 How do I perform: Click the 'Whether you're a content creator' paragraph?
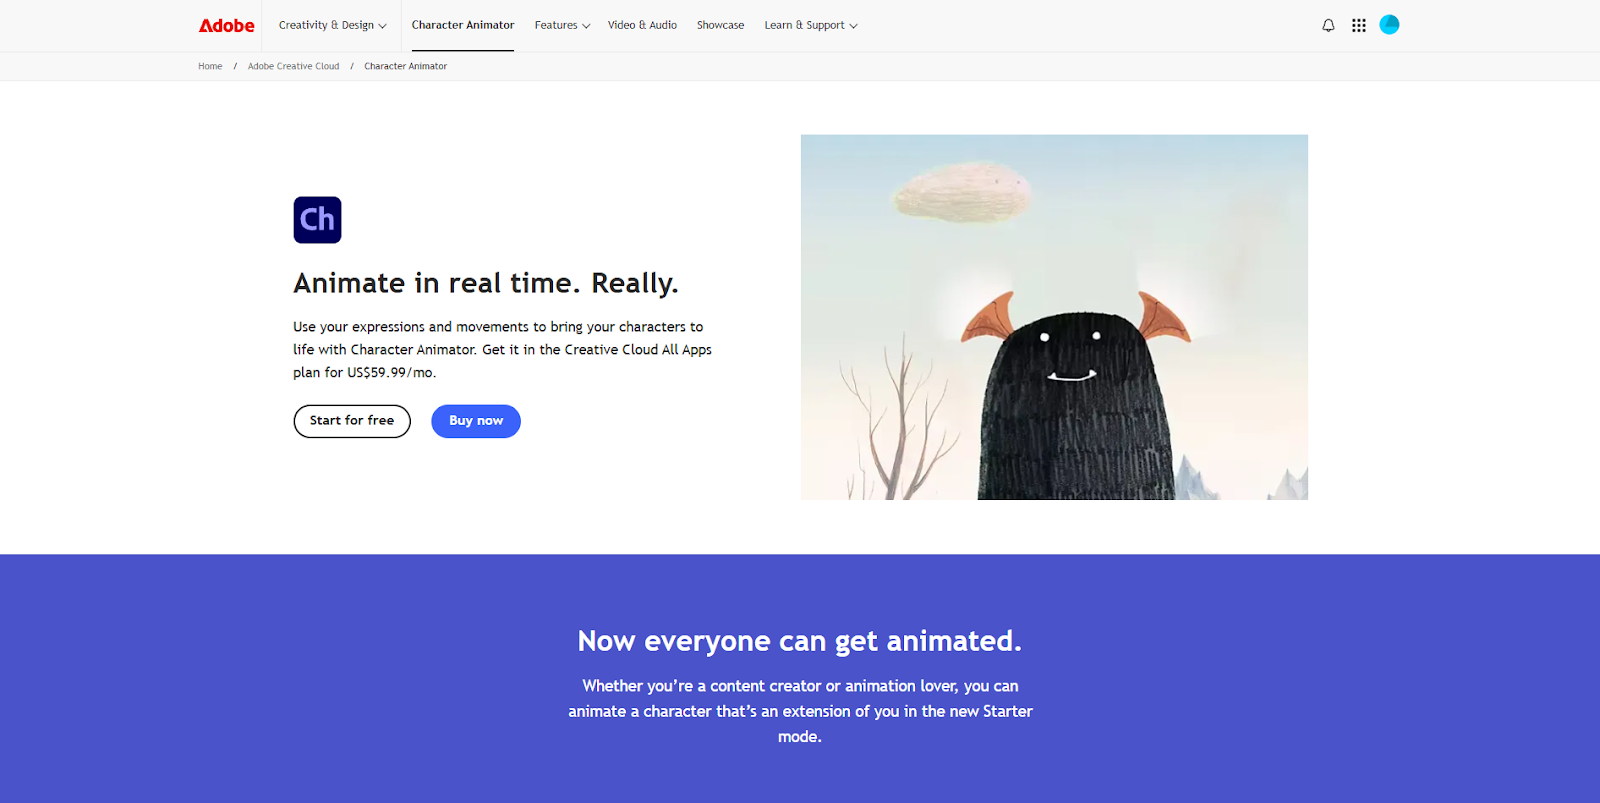[800, 711]
